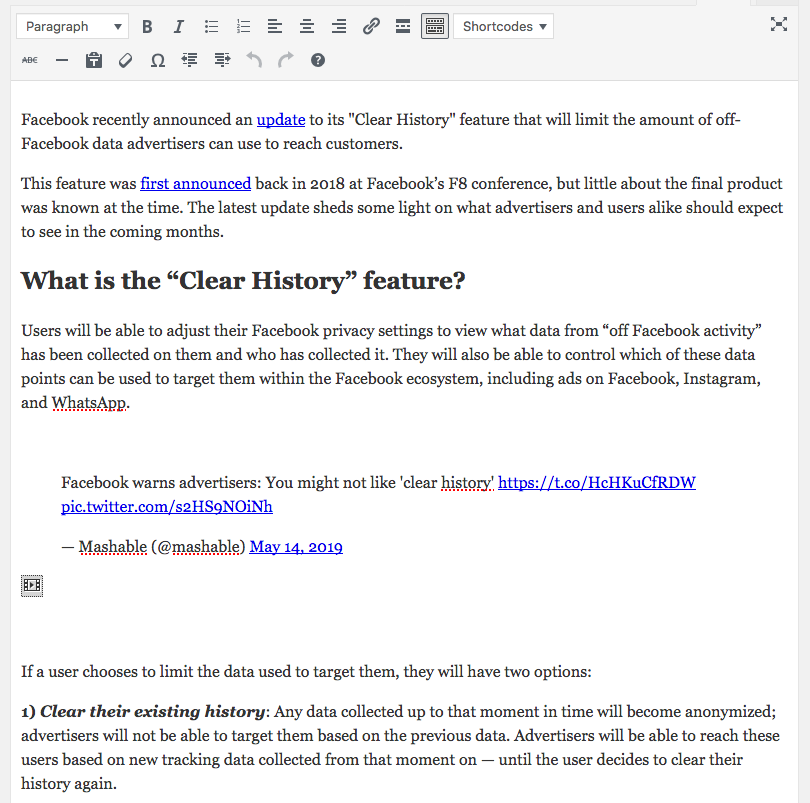Undo the last edit
Image resolution: width=810 pixels, height=803 pixels.
(x=254, y=60)
